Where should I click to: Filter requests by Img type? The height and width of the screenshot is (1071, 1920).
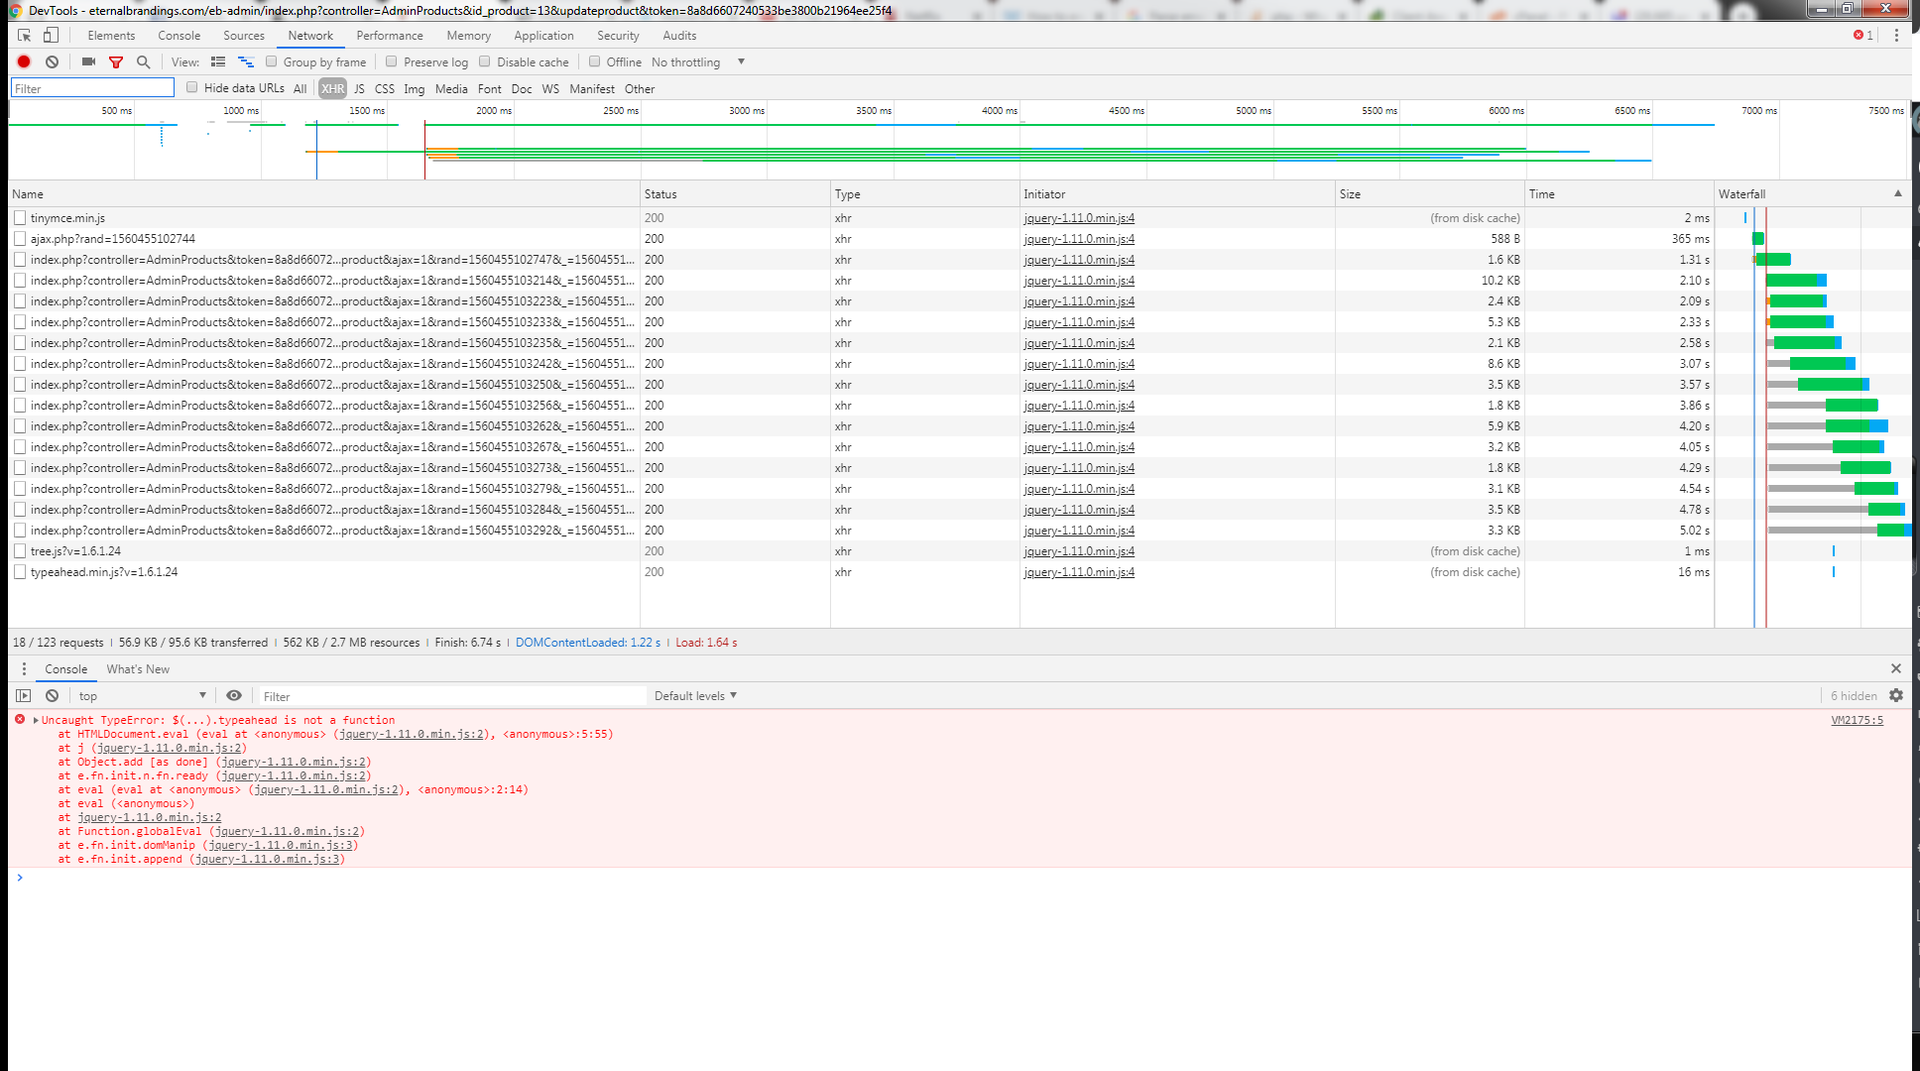point(414,89)
